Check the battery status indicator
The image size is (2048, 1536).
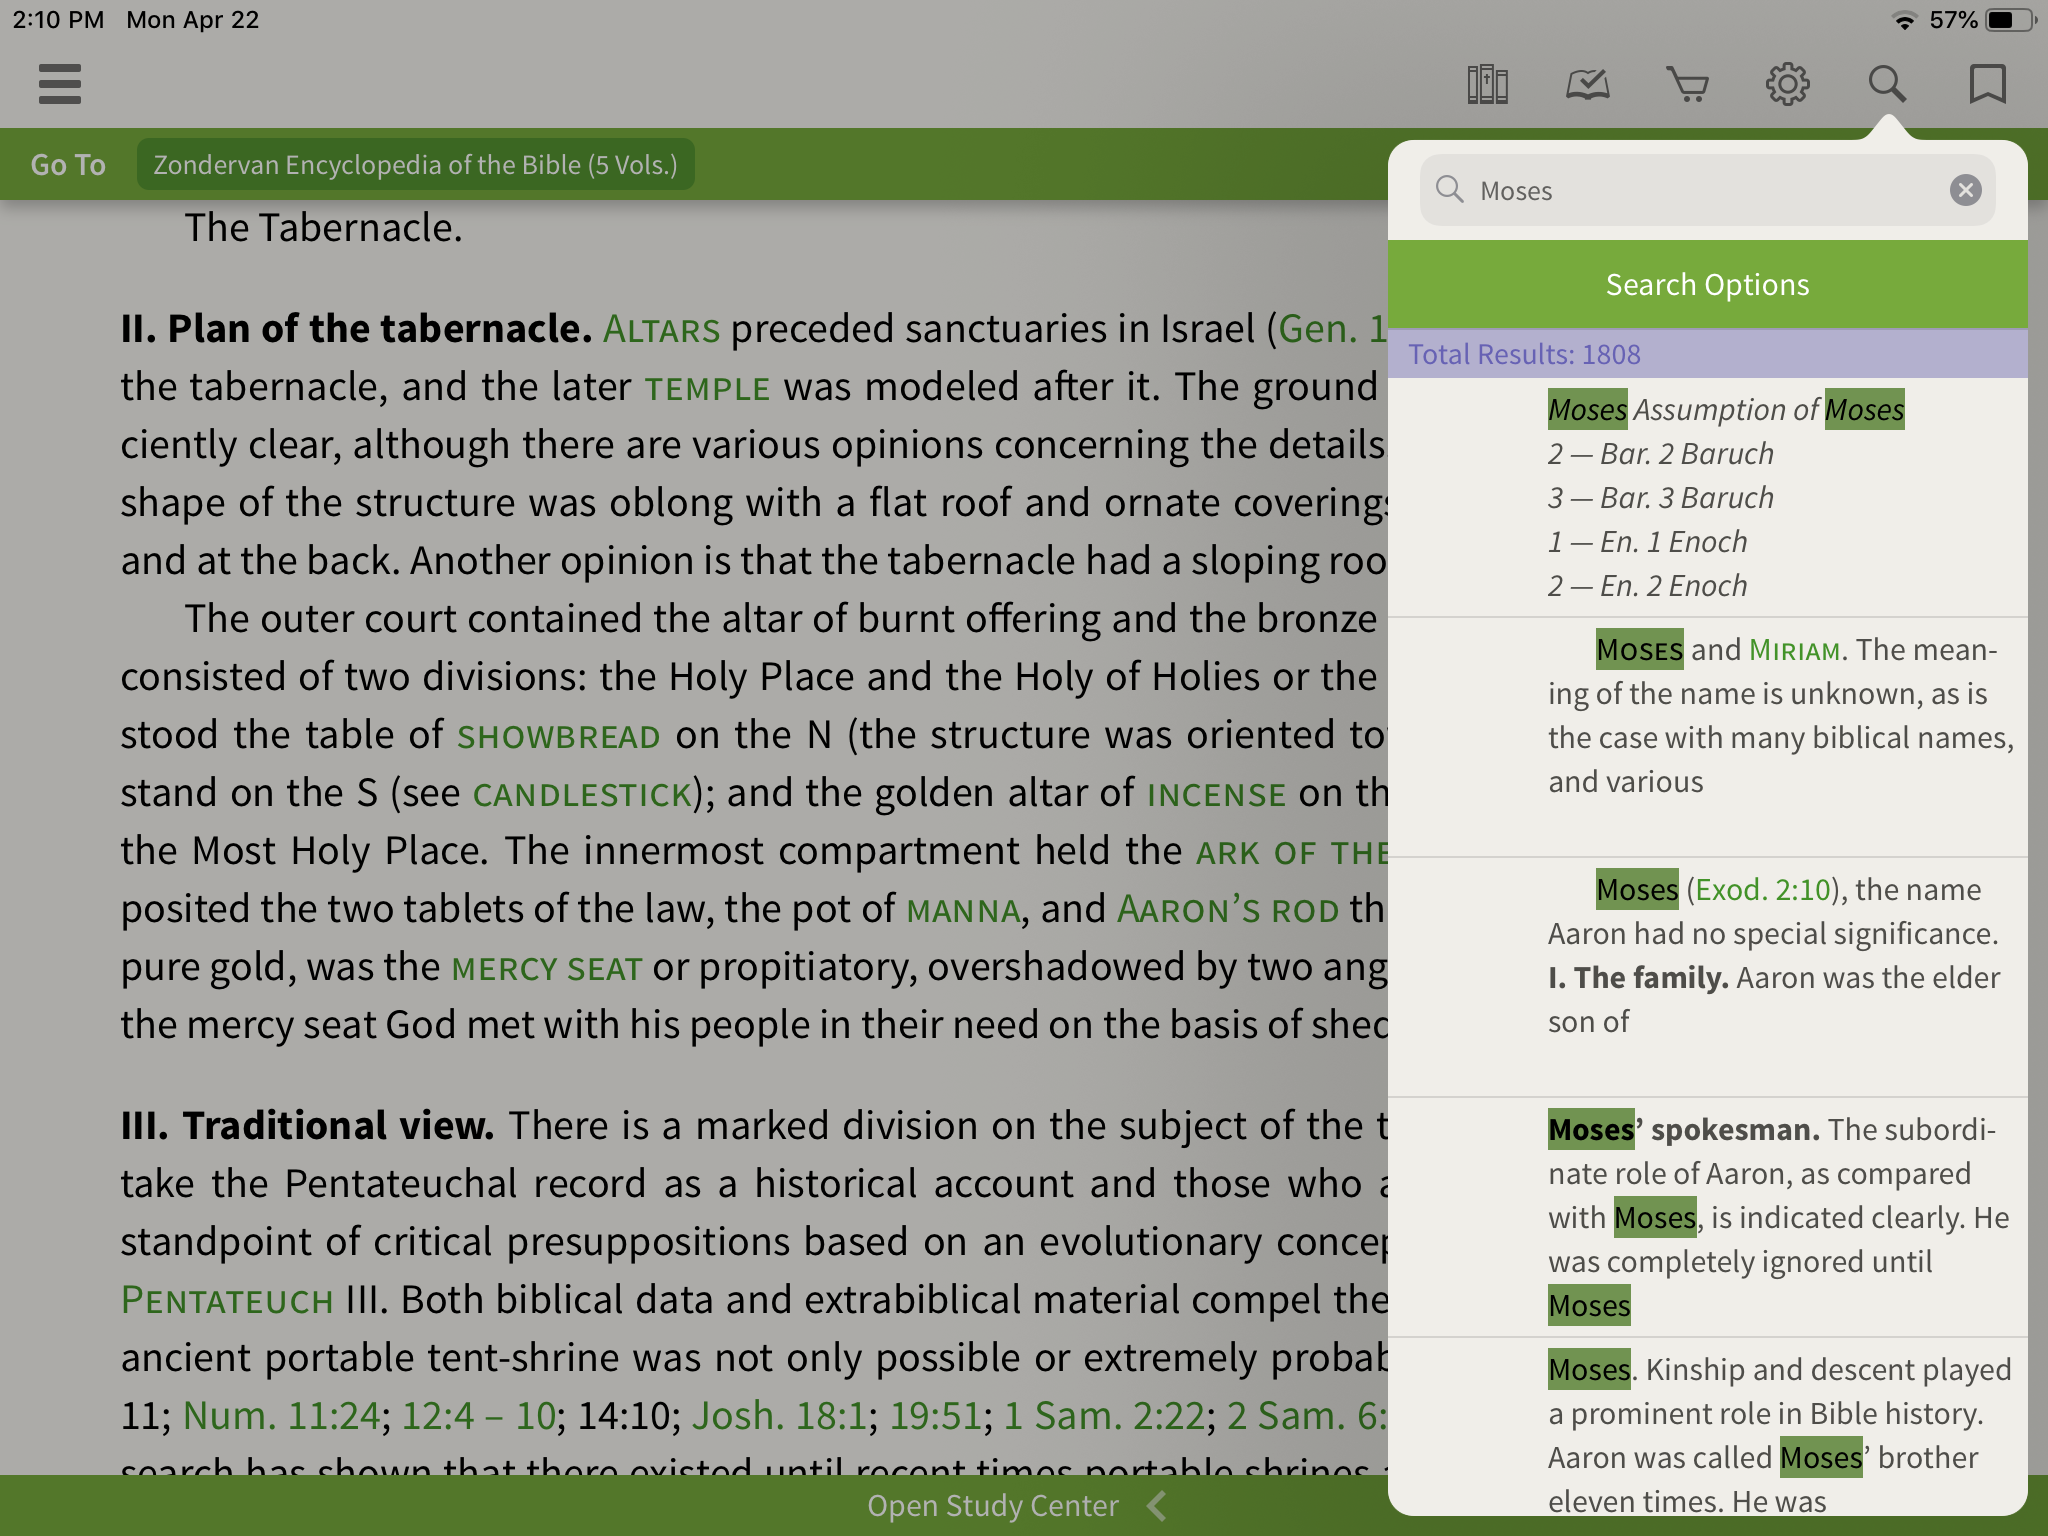[x=2010, y=20]
